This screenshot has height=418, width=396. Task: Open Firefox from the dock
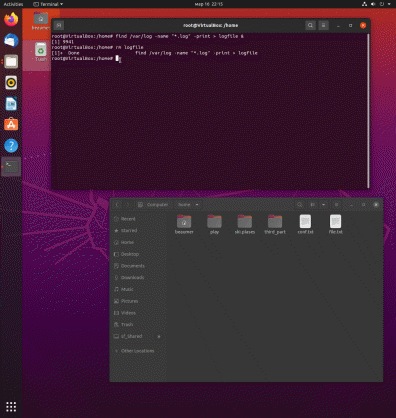11,19
